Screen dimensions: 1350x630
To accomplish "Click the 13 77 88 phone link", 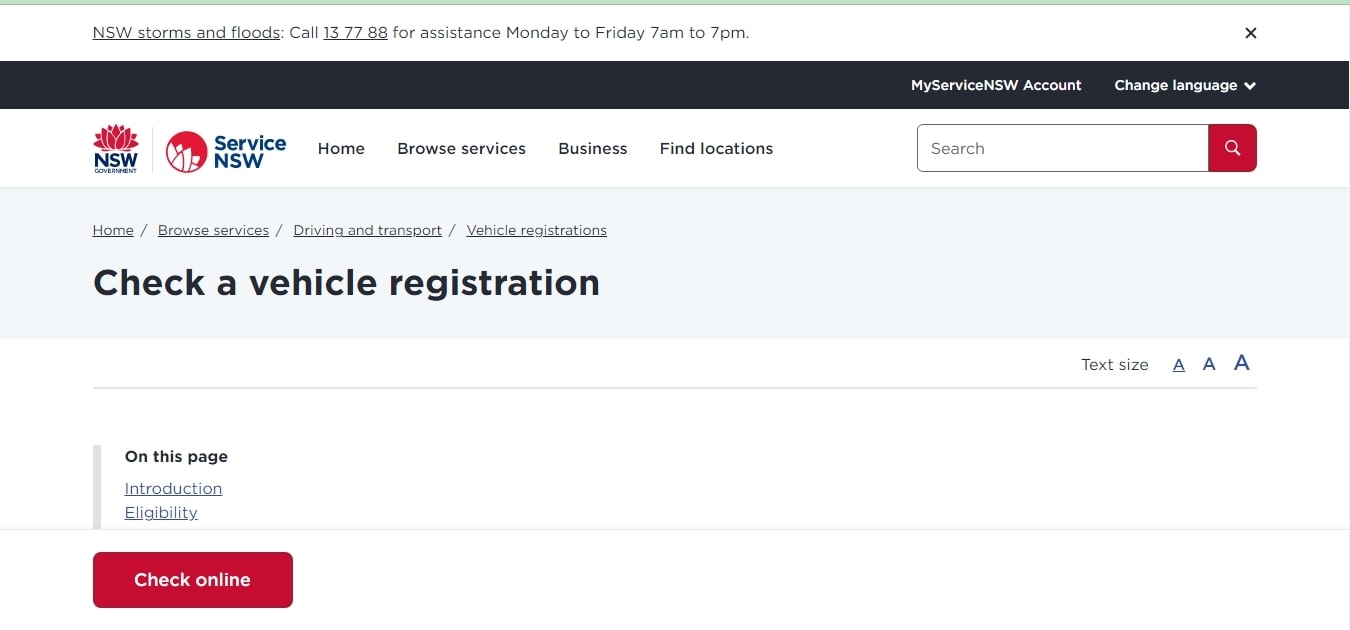I will click(x=355, y=33).
